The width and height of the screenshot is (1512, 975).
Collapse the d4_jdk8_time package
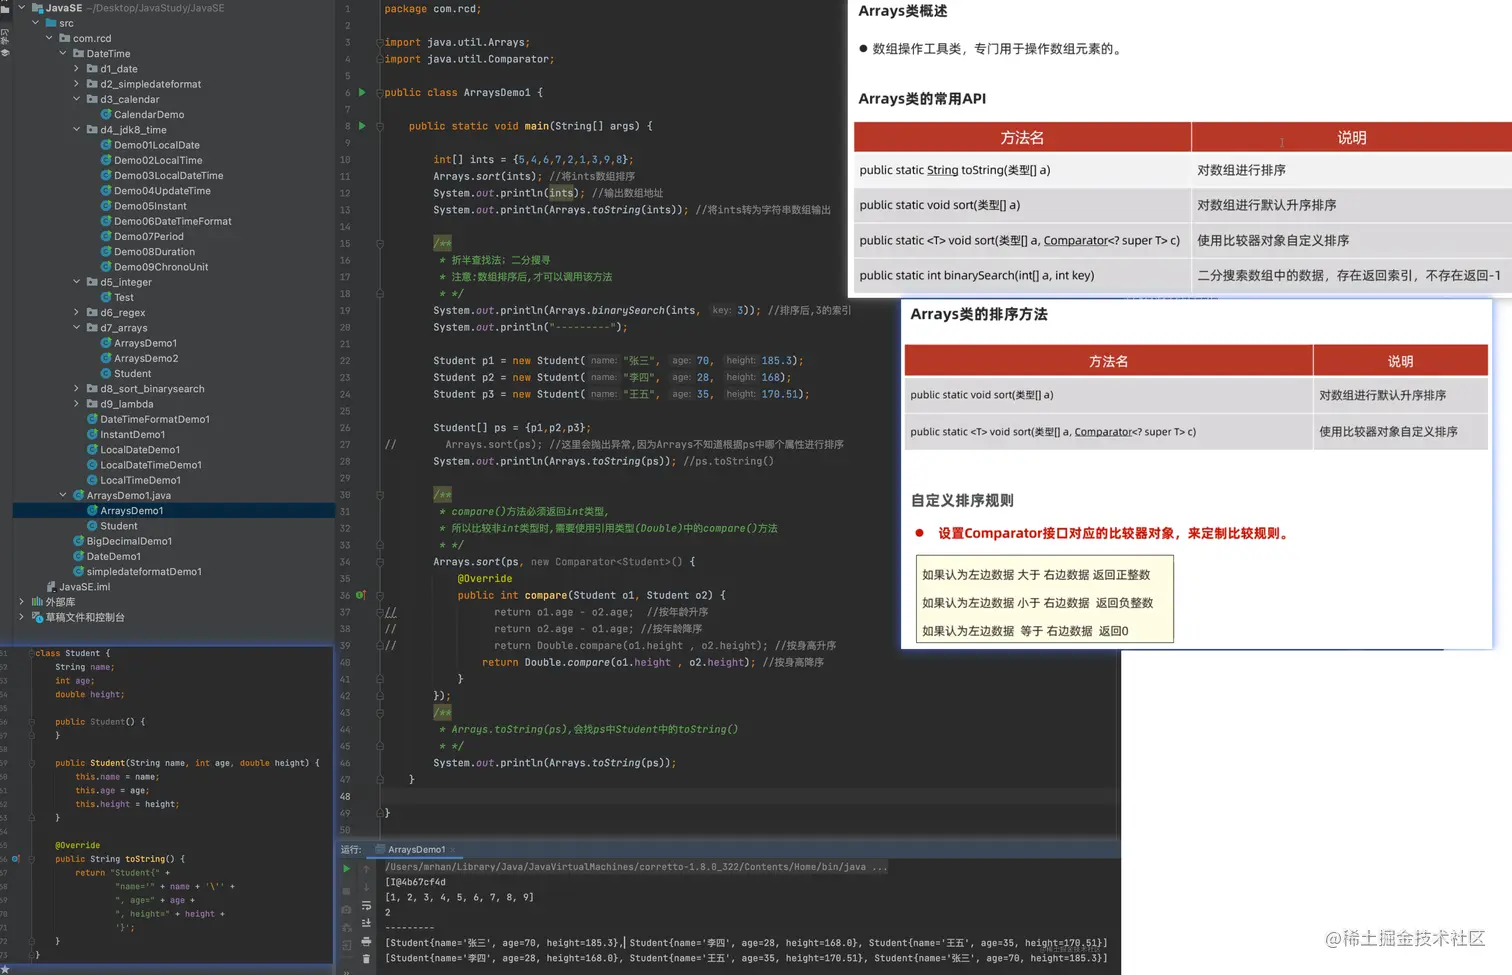pyautogui.click(x=77, y=130)
